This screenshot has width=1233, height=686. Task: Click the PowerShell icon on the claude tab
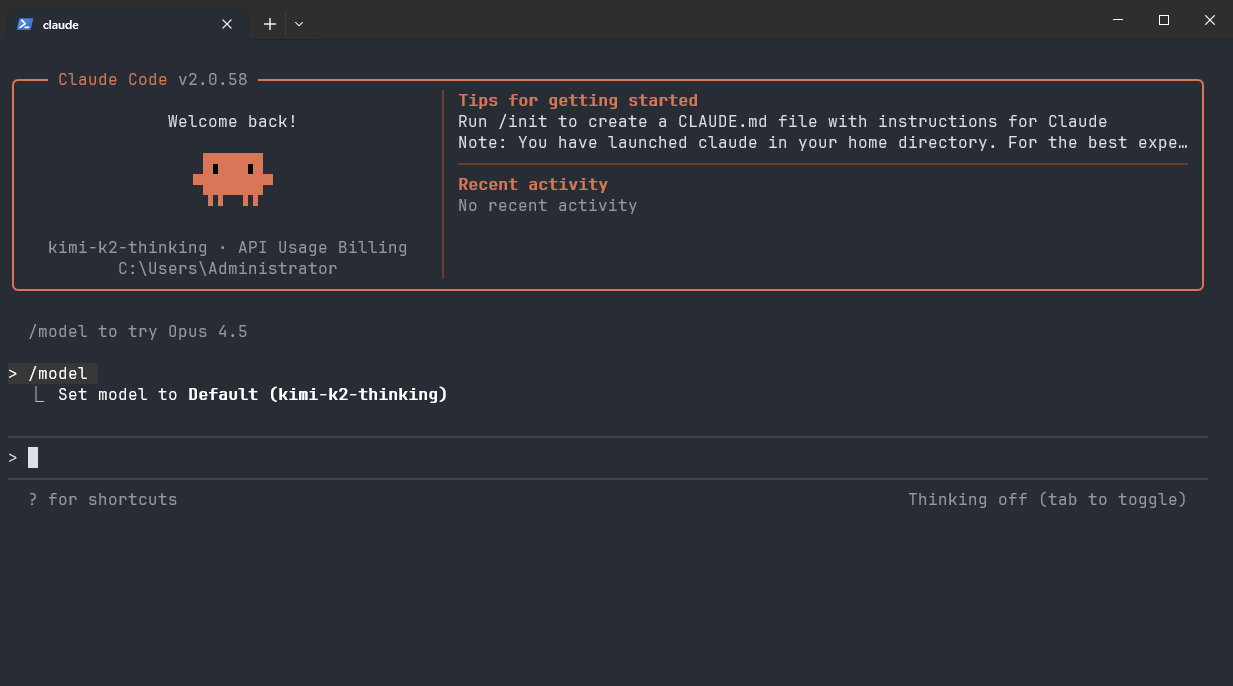point(25,24)
